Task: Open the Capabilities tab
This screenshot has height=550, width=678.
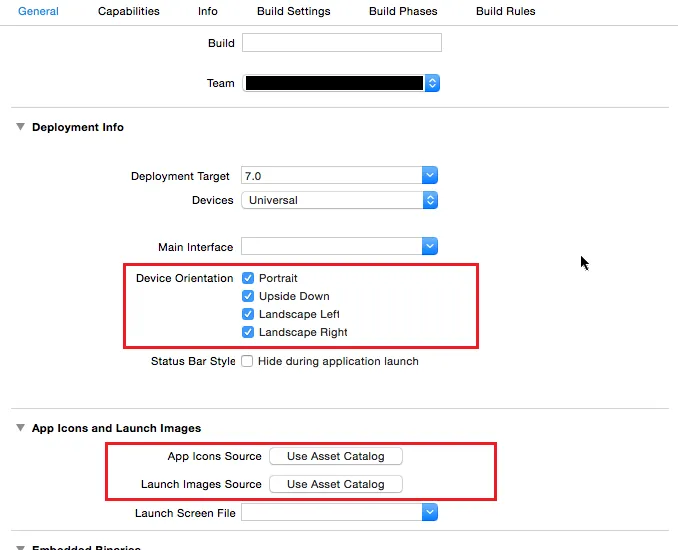Action: 128,11
